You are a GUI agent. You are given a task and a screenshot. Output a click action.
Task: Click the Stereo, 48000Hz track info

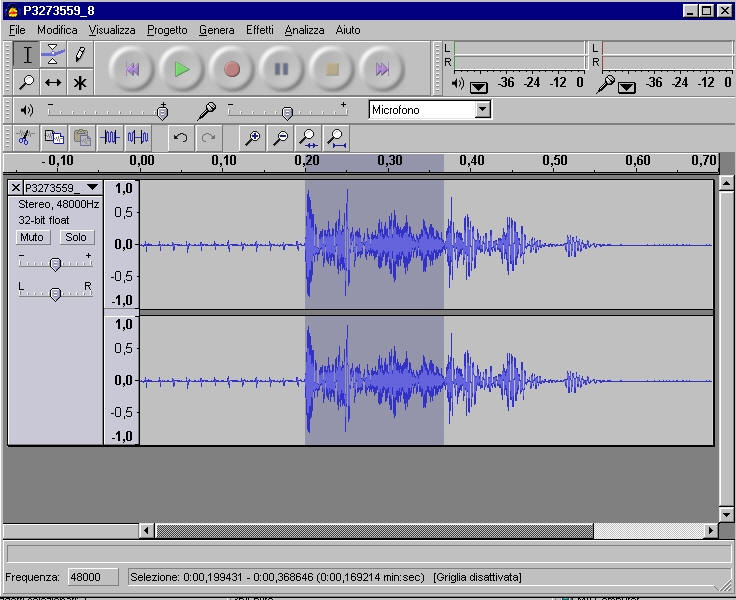coord(59,204)
